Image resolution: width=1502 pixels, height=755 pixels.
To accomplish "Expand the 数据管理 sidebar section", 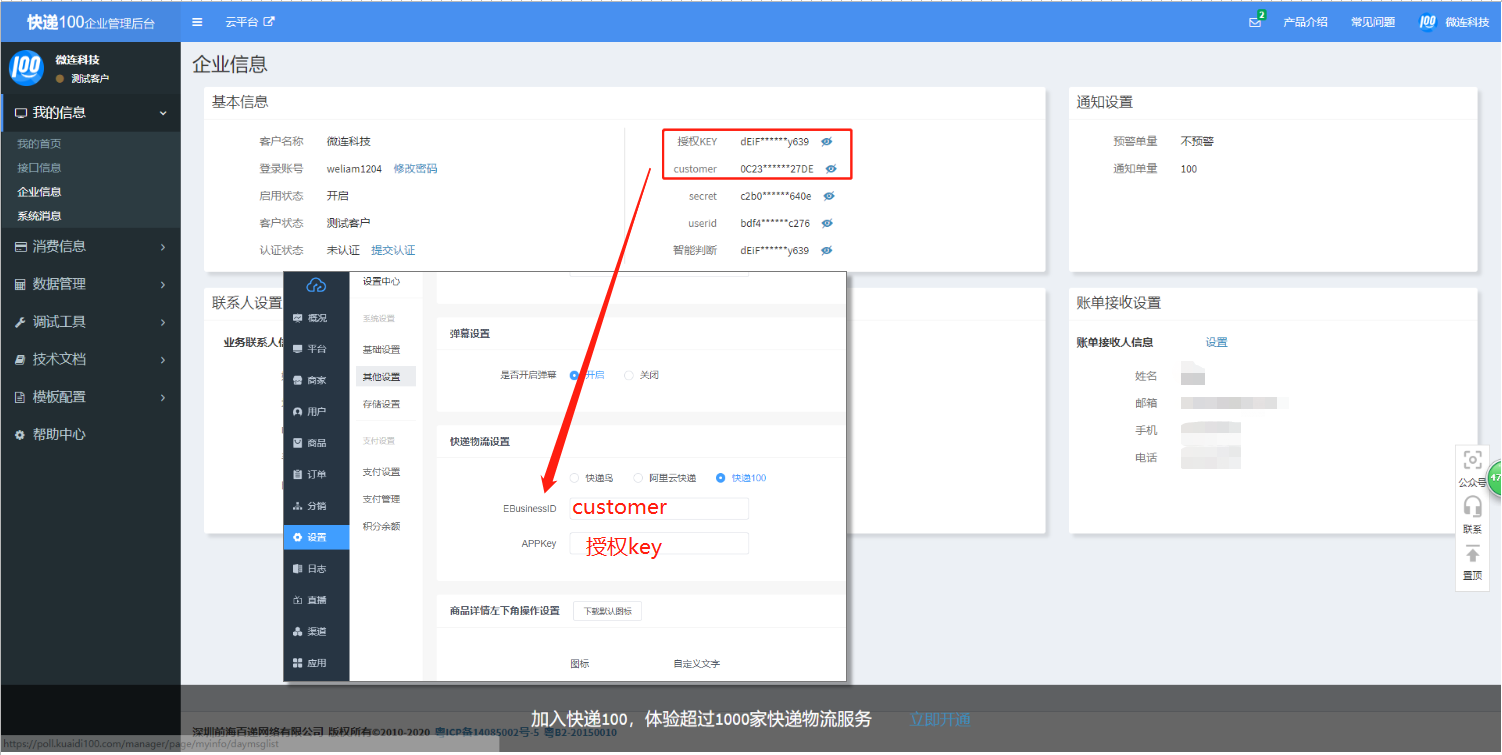I will (x=90, y=284).
